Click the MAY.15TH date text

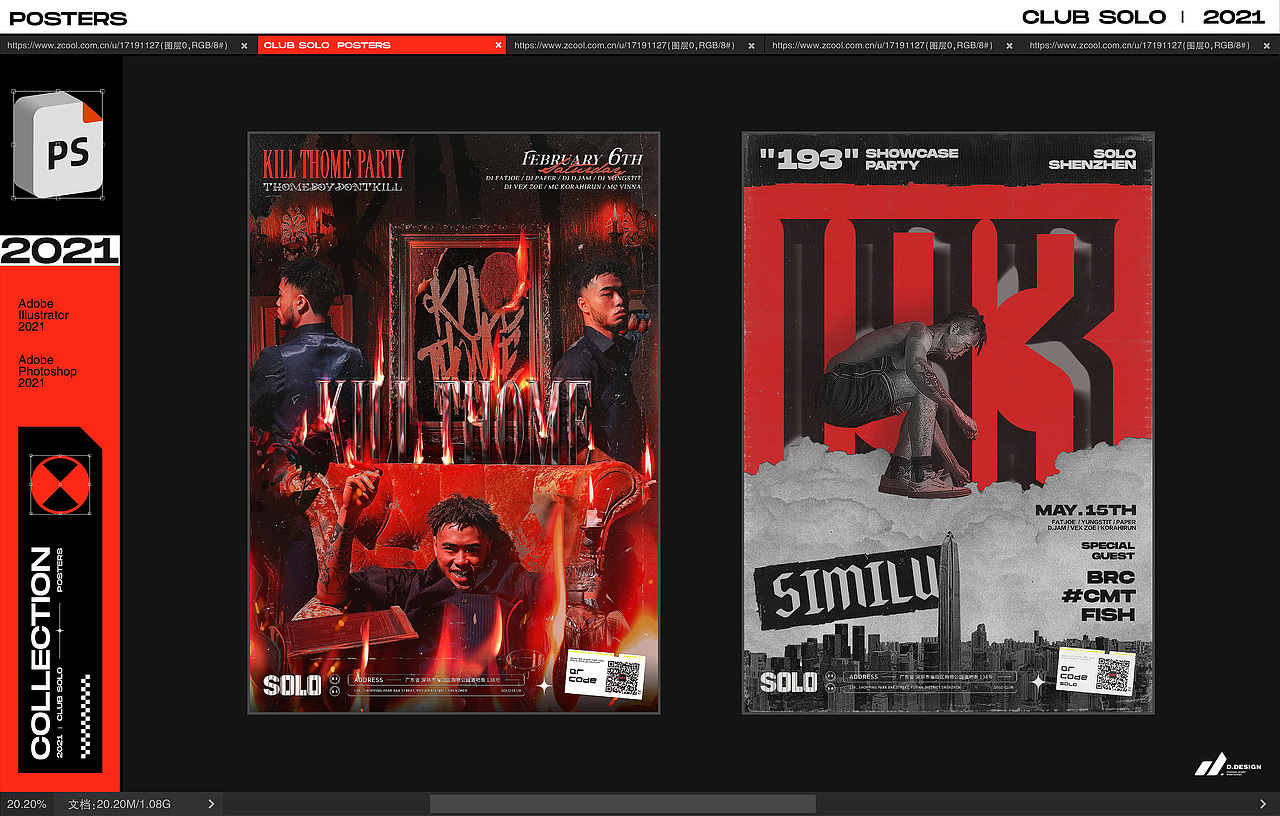point(1086,510)
